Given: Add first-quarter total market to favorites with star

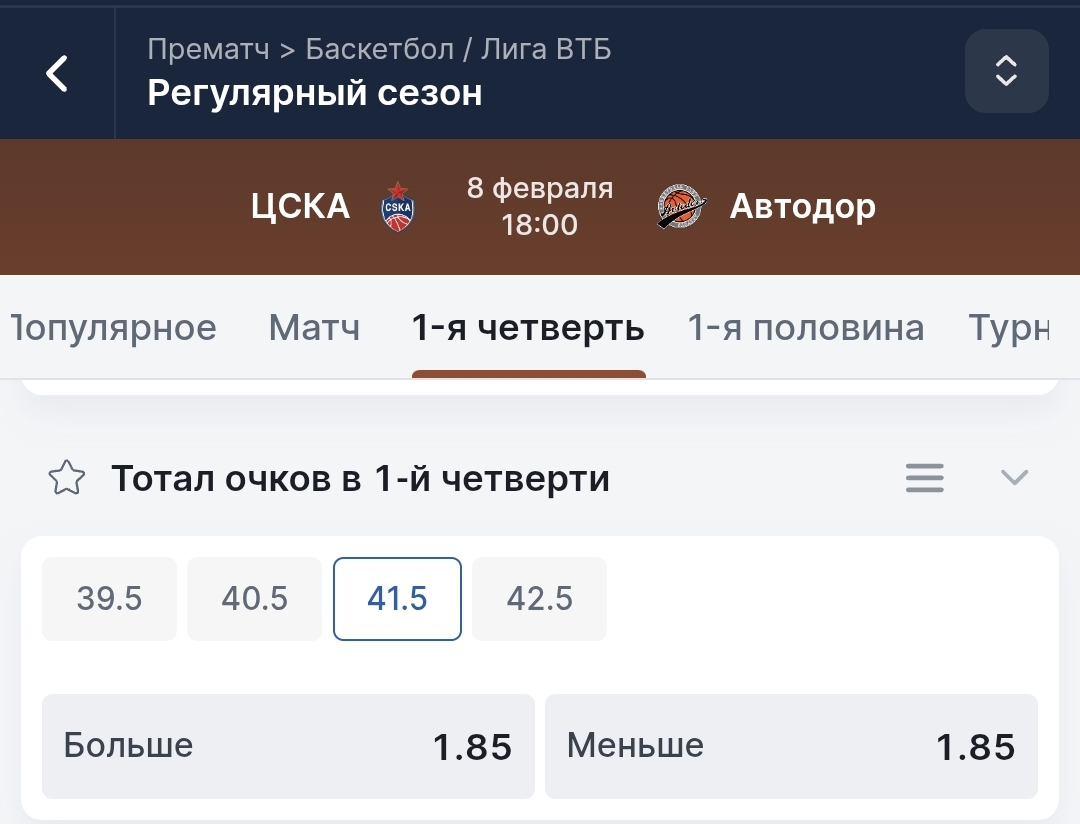Looking at the screenshot, I should tap(67, 479).
